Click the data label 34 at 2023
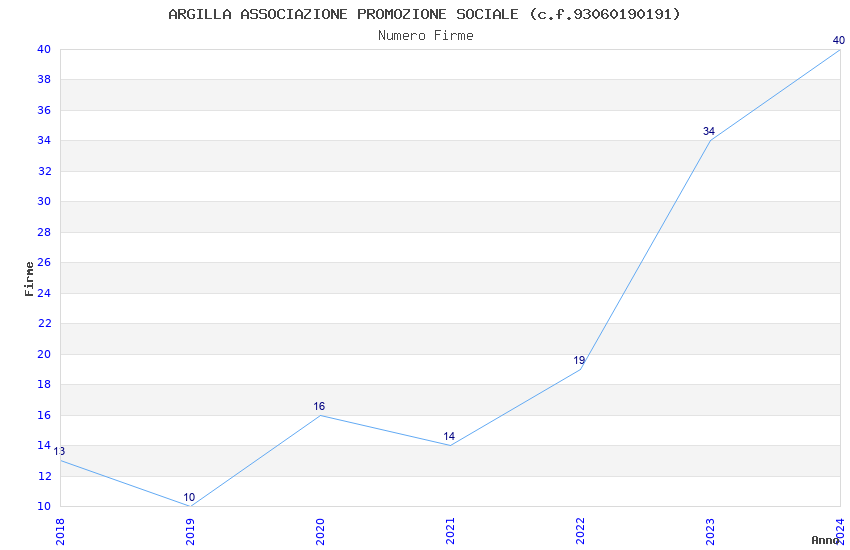Viewport: 850px width, 550px height. [x=709, y=131]
